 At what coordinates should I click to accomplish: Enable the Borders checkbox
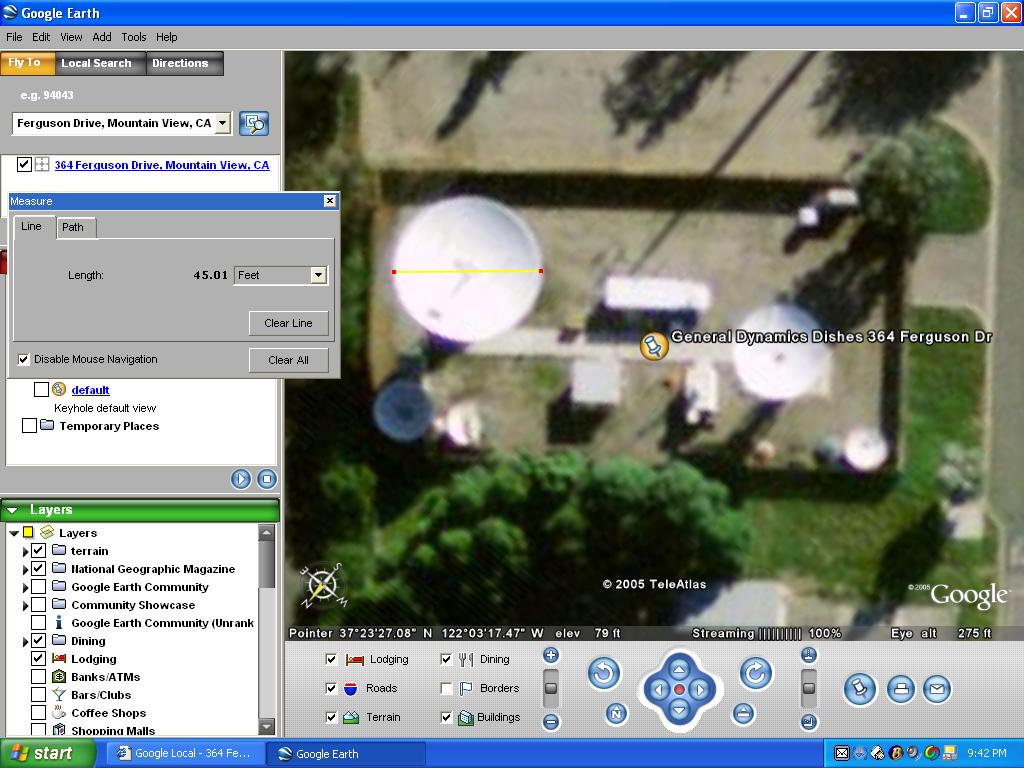[447, 688]
